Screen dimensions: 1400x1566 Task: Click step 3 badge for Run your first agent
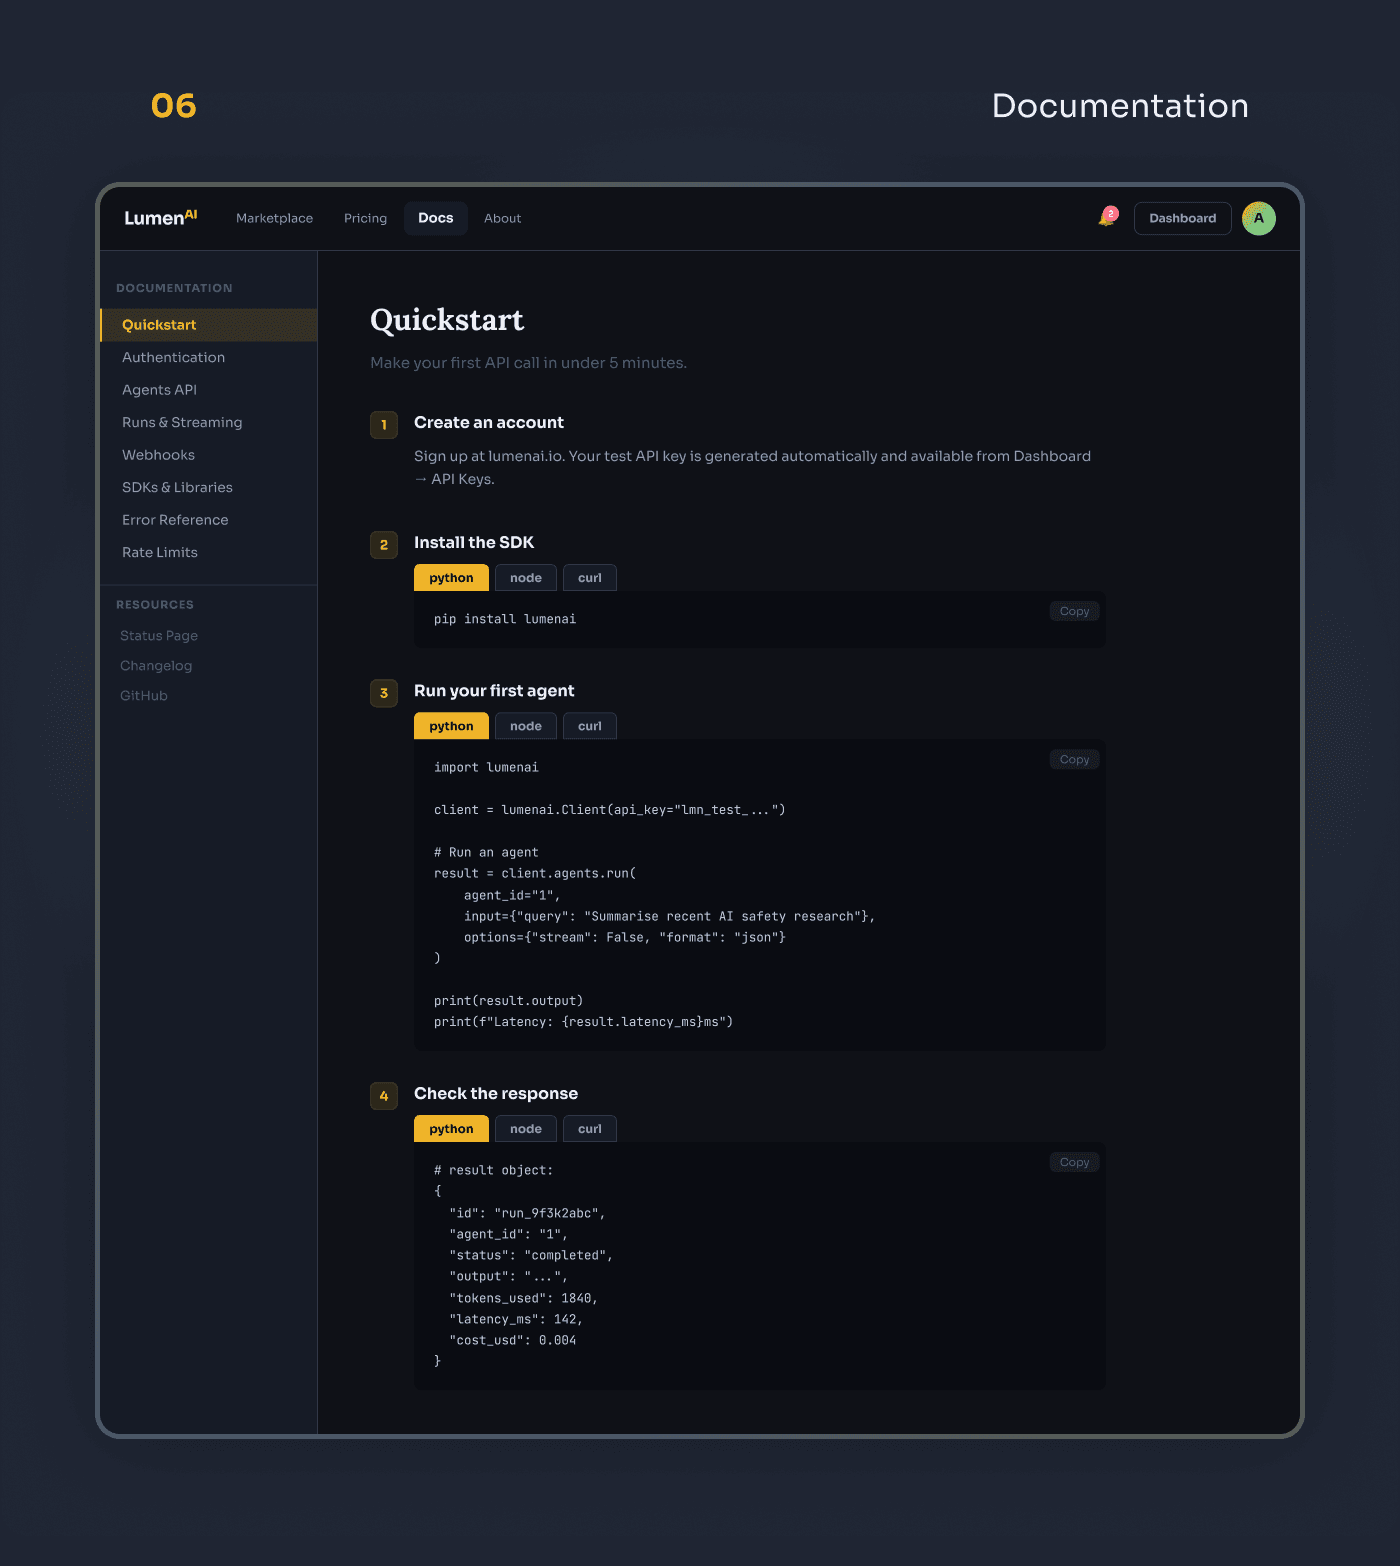pos(384,693)
